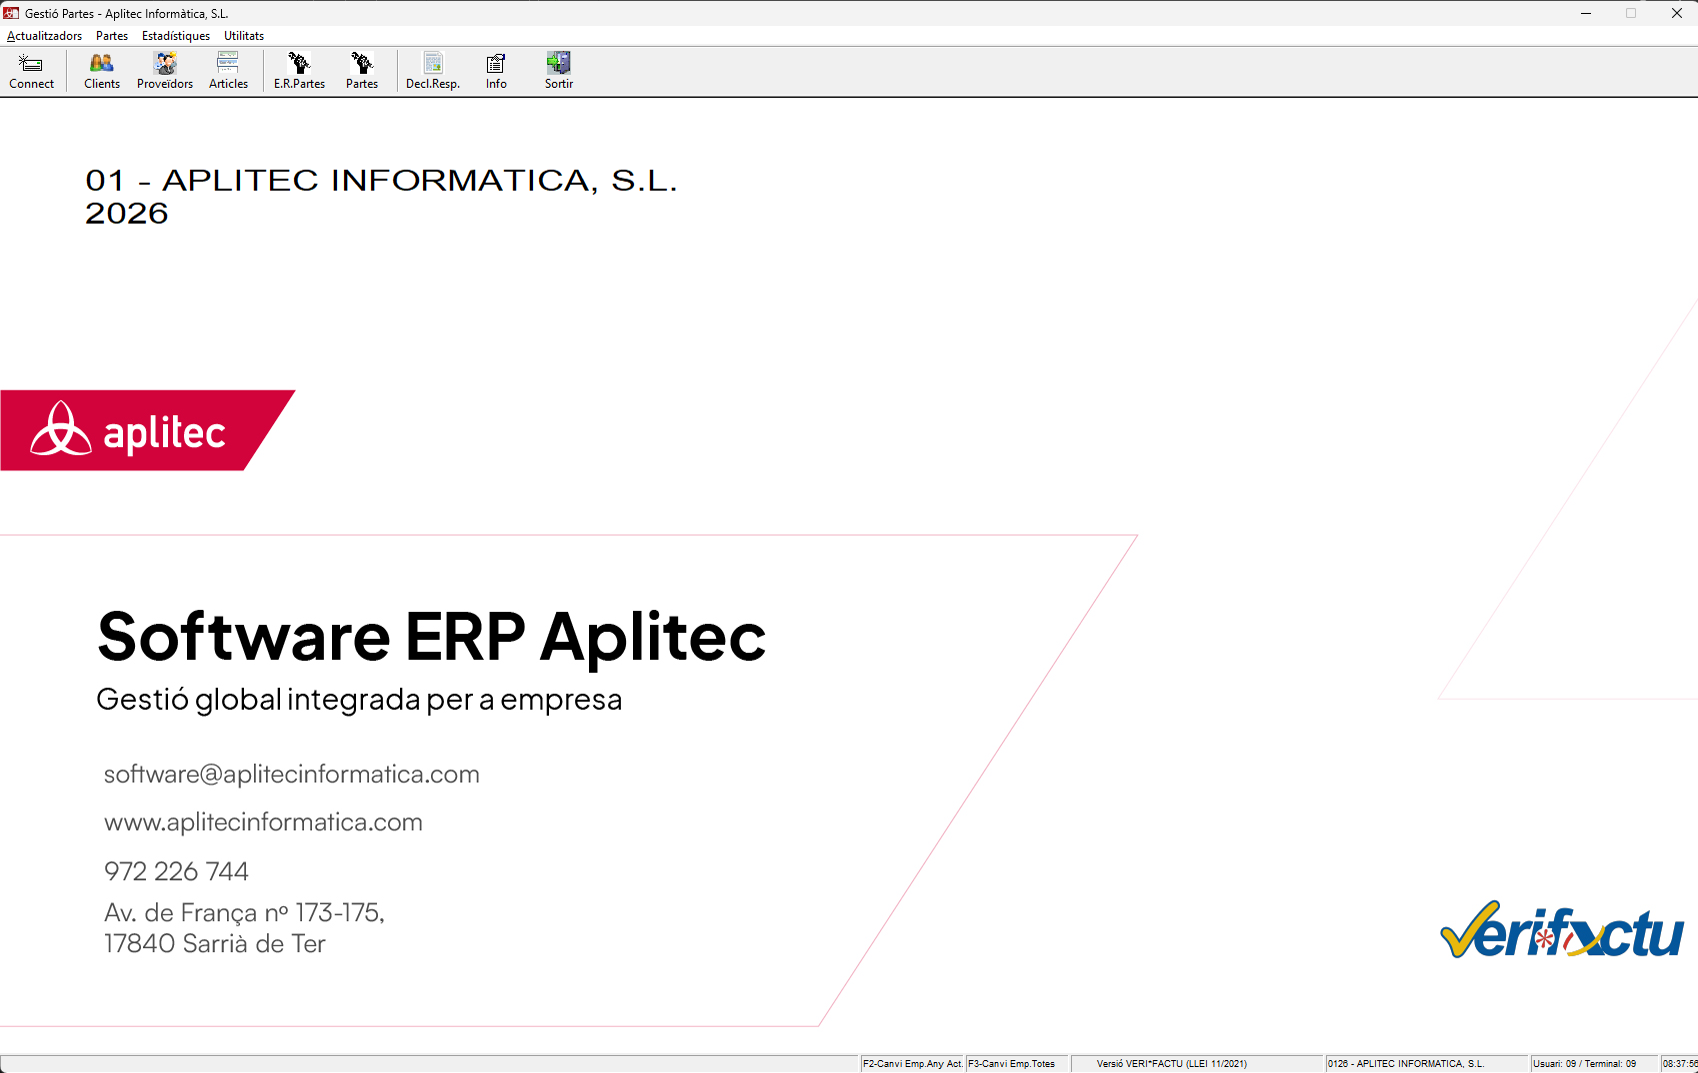Click the Sortir exit icon

[559, 71]
